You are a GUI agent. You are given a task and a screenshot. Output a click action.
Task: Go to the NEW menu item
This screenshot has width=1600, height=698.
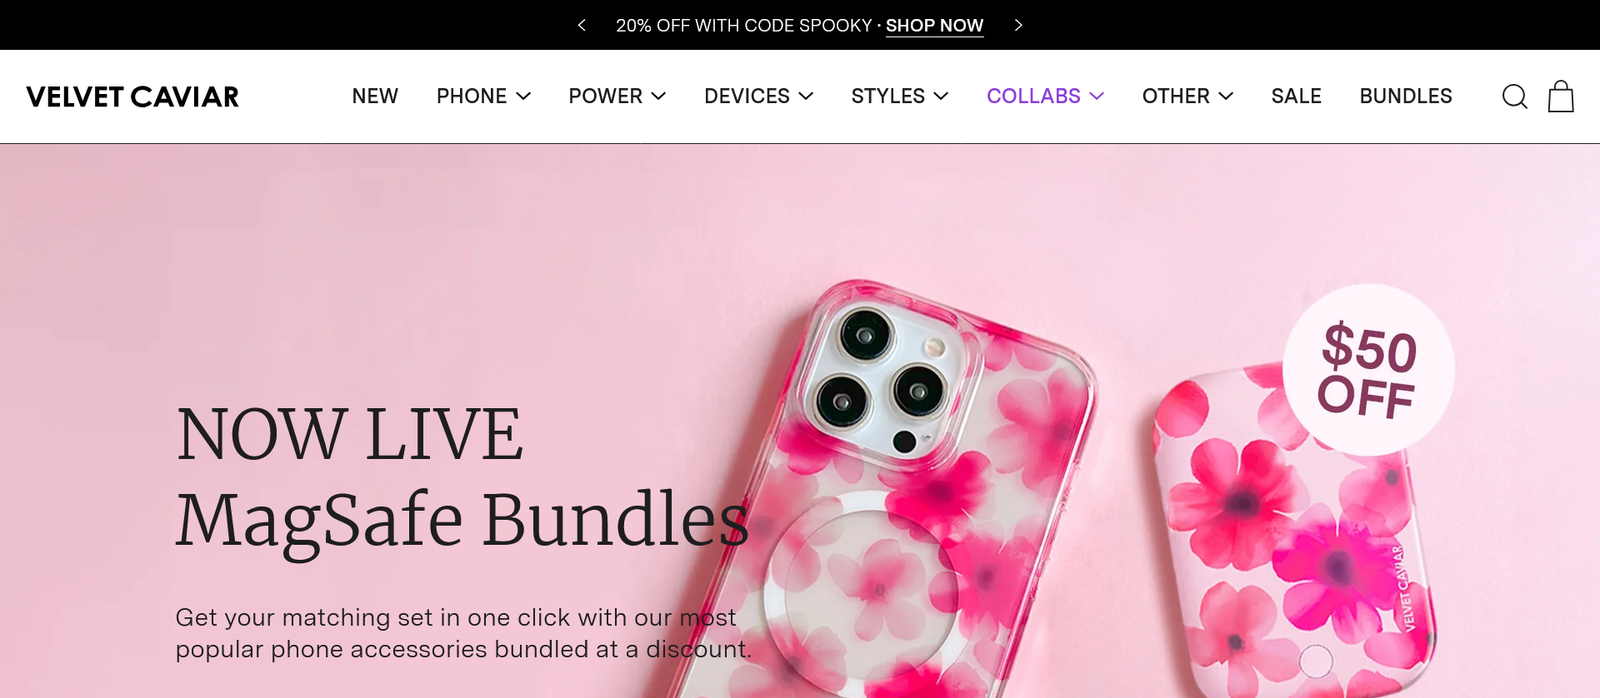click(x=375, y=96)
